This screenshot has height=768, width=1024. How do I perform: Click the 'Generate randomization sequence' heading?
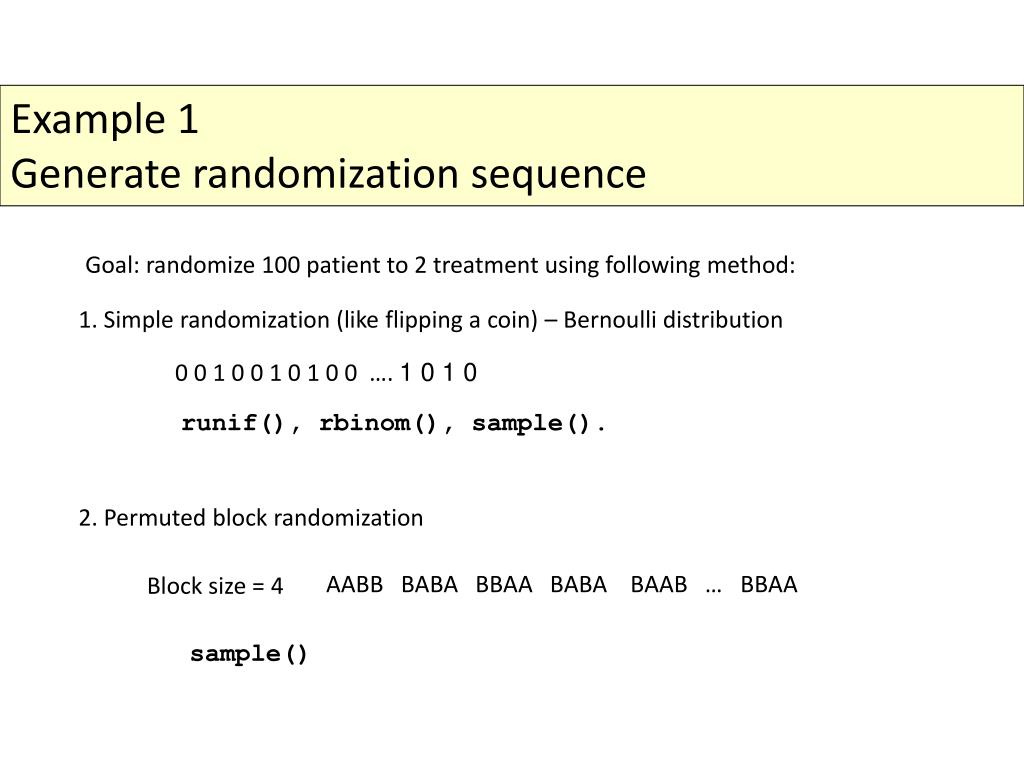328,174
